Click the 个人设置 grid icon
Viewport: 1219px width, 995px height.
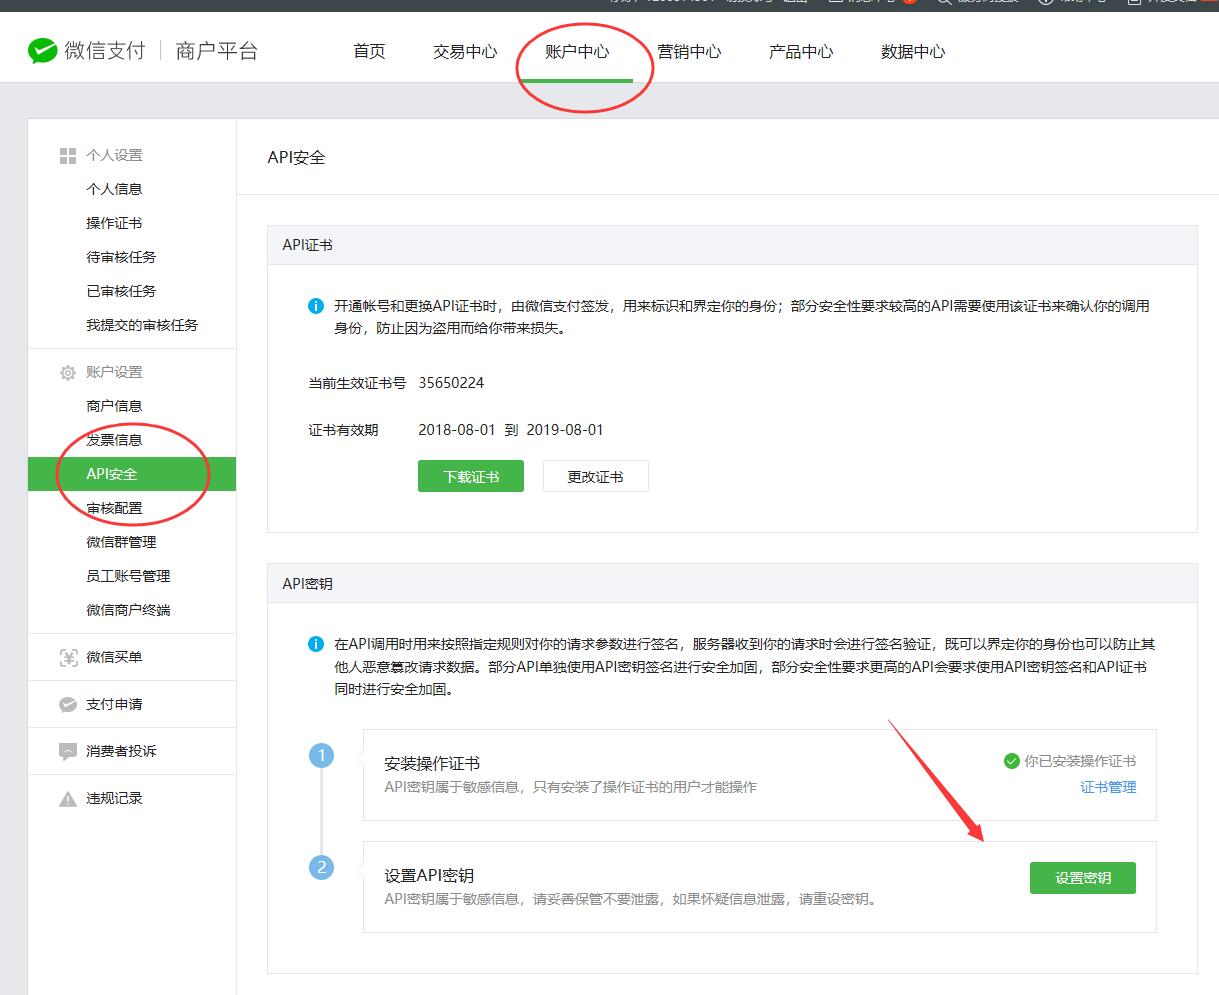68,155
